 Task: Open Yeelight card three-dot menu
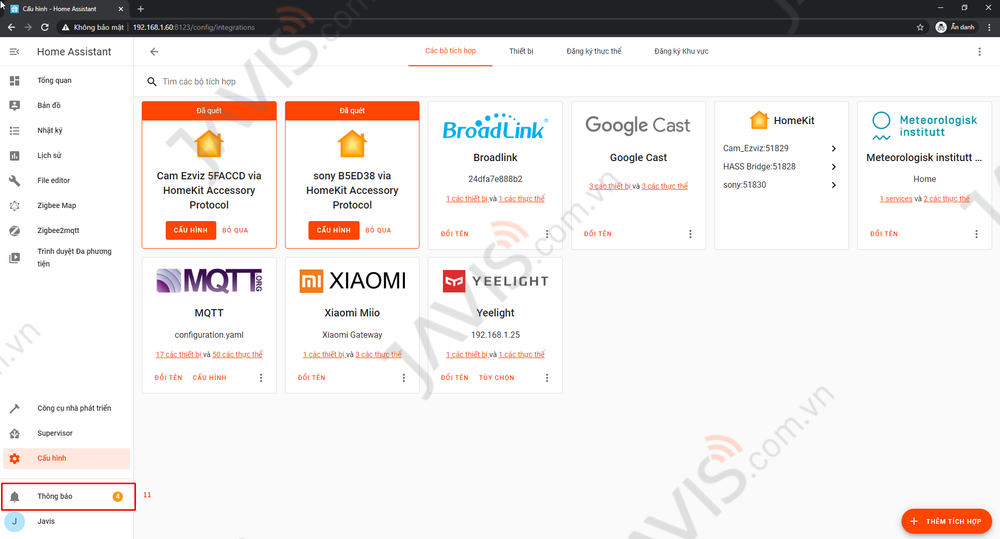(x=547, y=378)
